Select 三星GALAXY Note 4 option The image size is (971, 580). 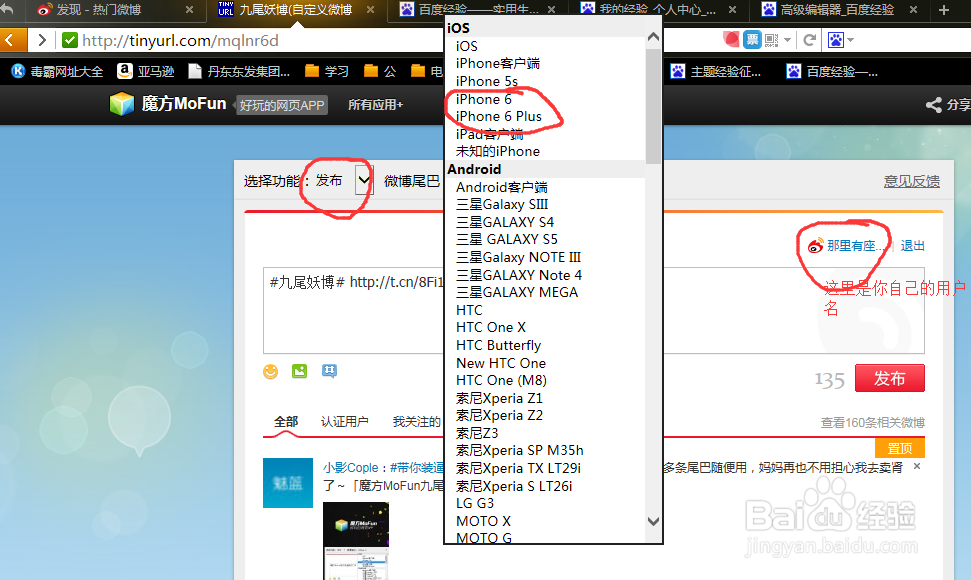[519, 275]
